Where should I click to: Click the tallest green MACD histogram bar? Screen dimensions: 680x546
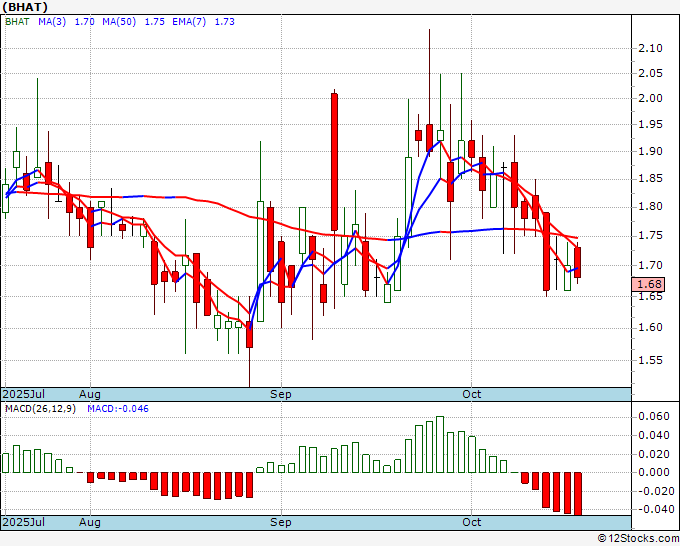pyautogui.click(x=440, y=445)
